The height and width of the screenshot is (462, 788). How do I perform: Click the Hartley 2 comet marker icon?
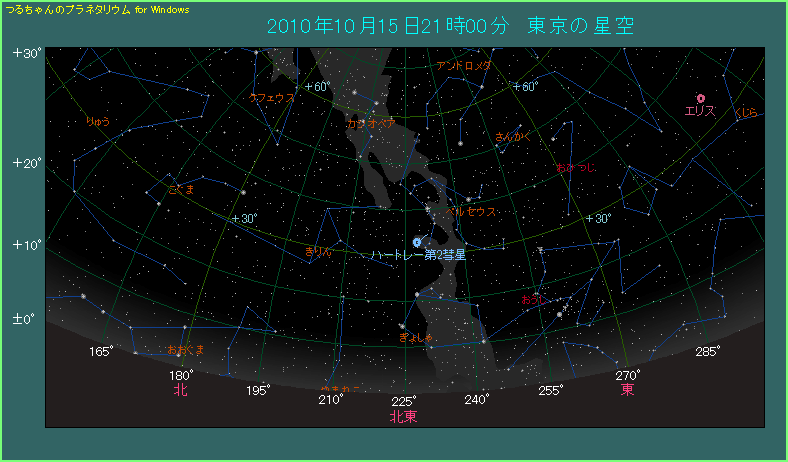pos(417,242)
